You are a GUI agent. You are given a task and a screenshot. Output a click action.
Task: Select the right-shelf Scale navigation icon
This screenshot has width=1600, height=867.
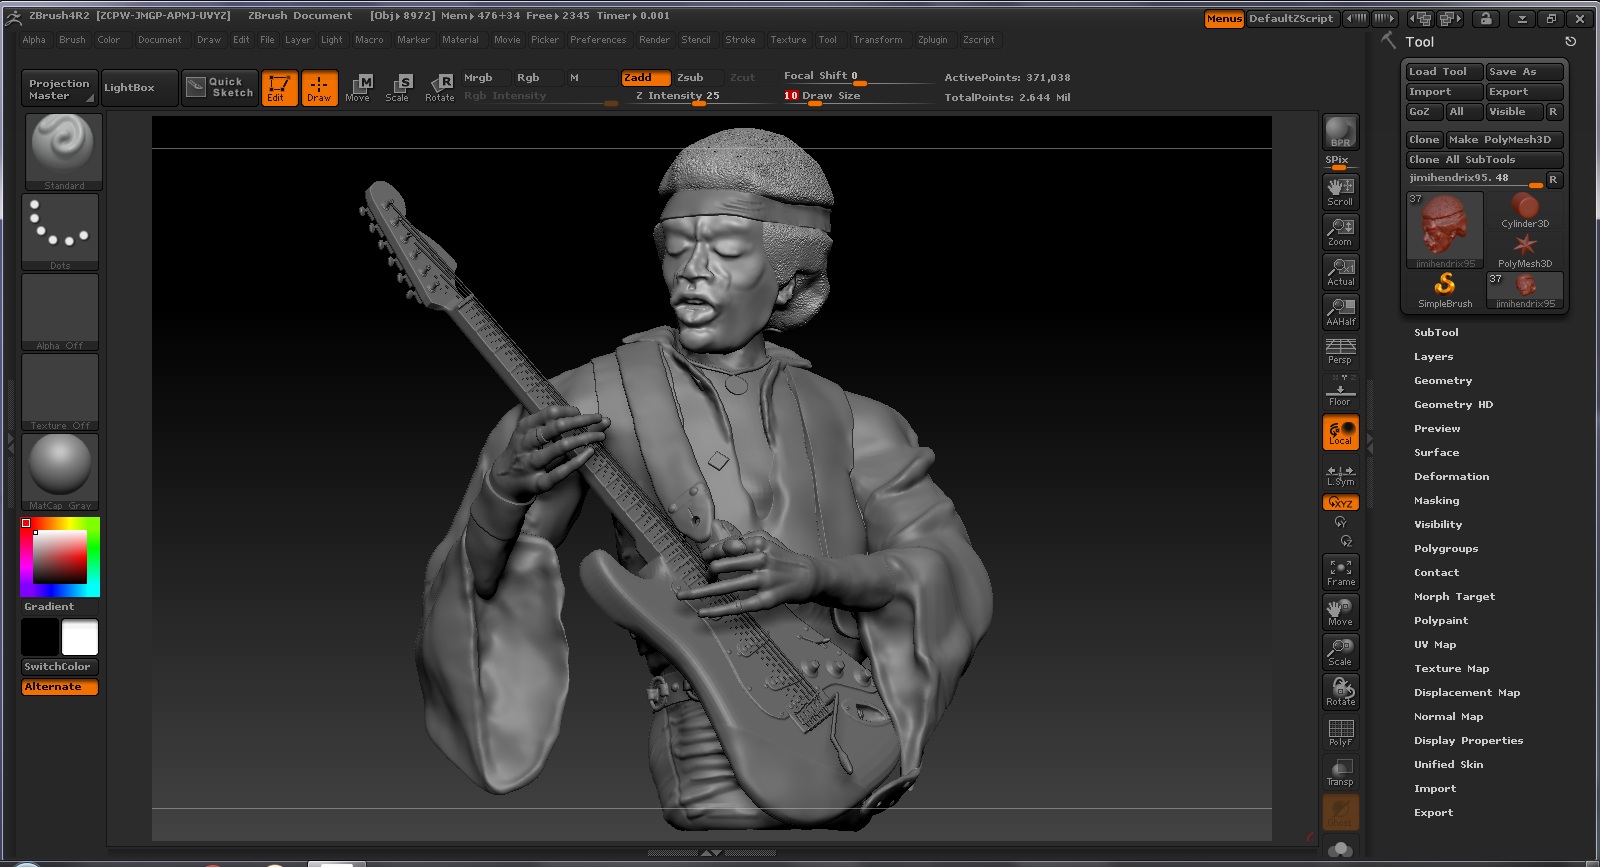(x=1340, y=651)
